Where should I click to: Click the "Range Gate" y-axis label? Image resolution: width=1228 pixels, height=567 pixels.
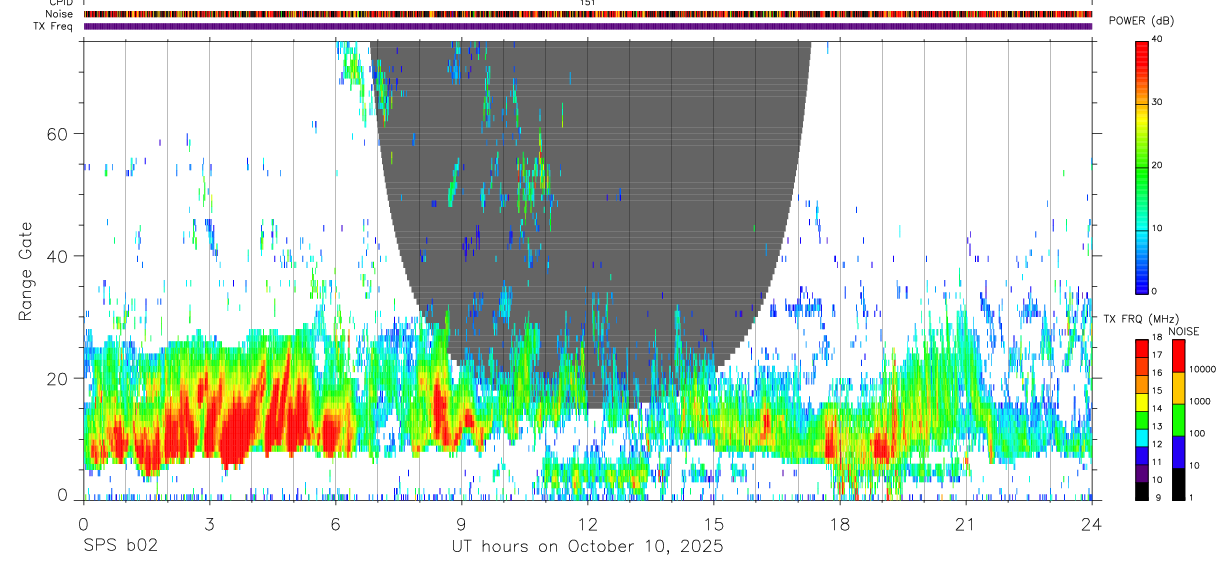pyautogui.click(x=26, y=272)
